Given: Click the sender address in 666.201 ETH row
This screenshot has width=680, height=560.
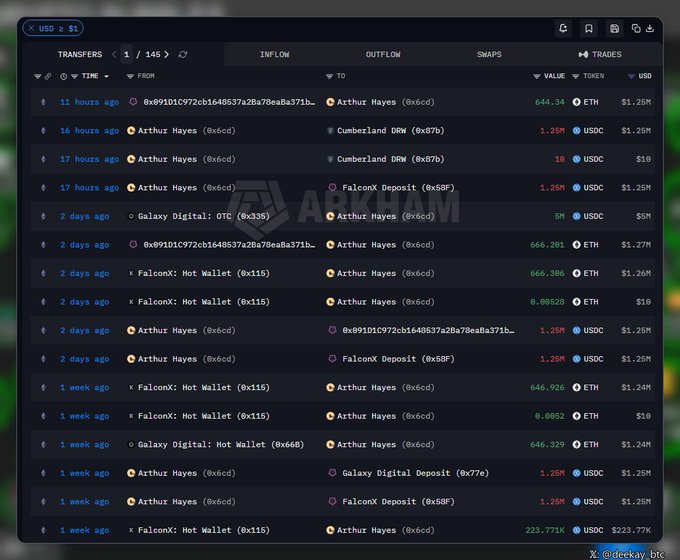Looking at the screenshot, I should click(229, 245).
